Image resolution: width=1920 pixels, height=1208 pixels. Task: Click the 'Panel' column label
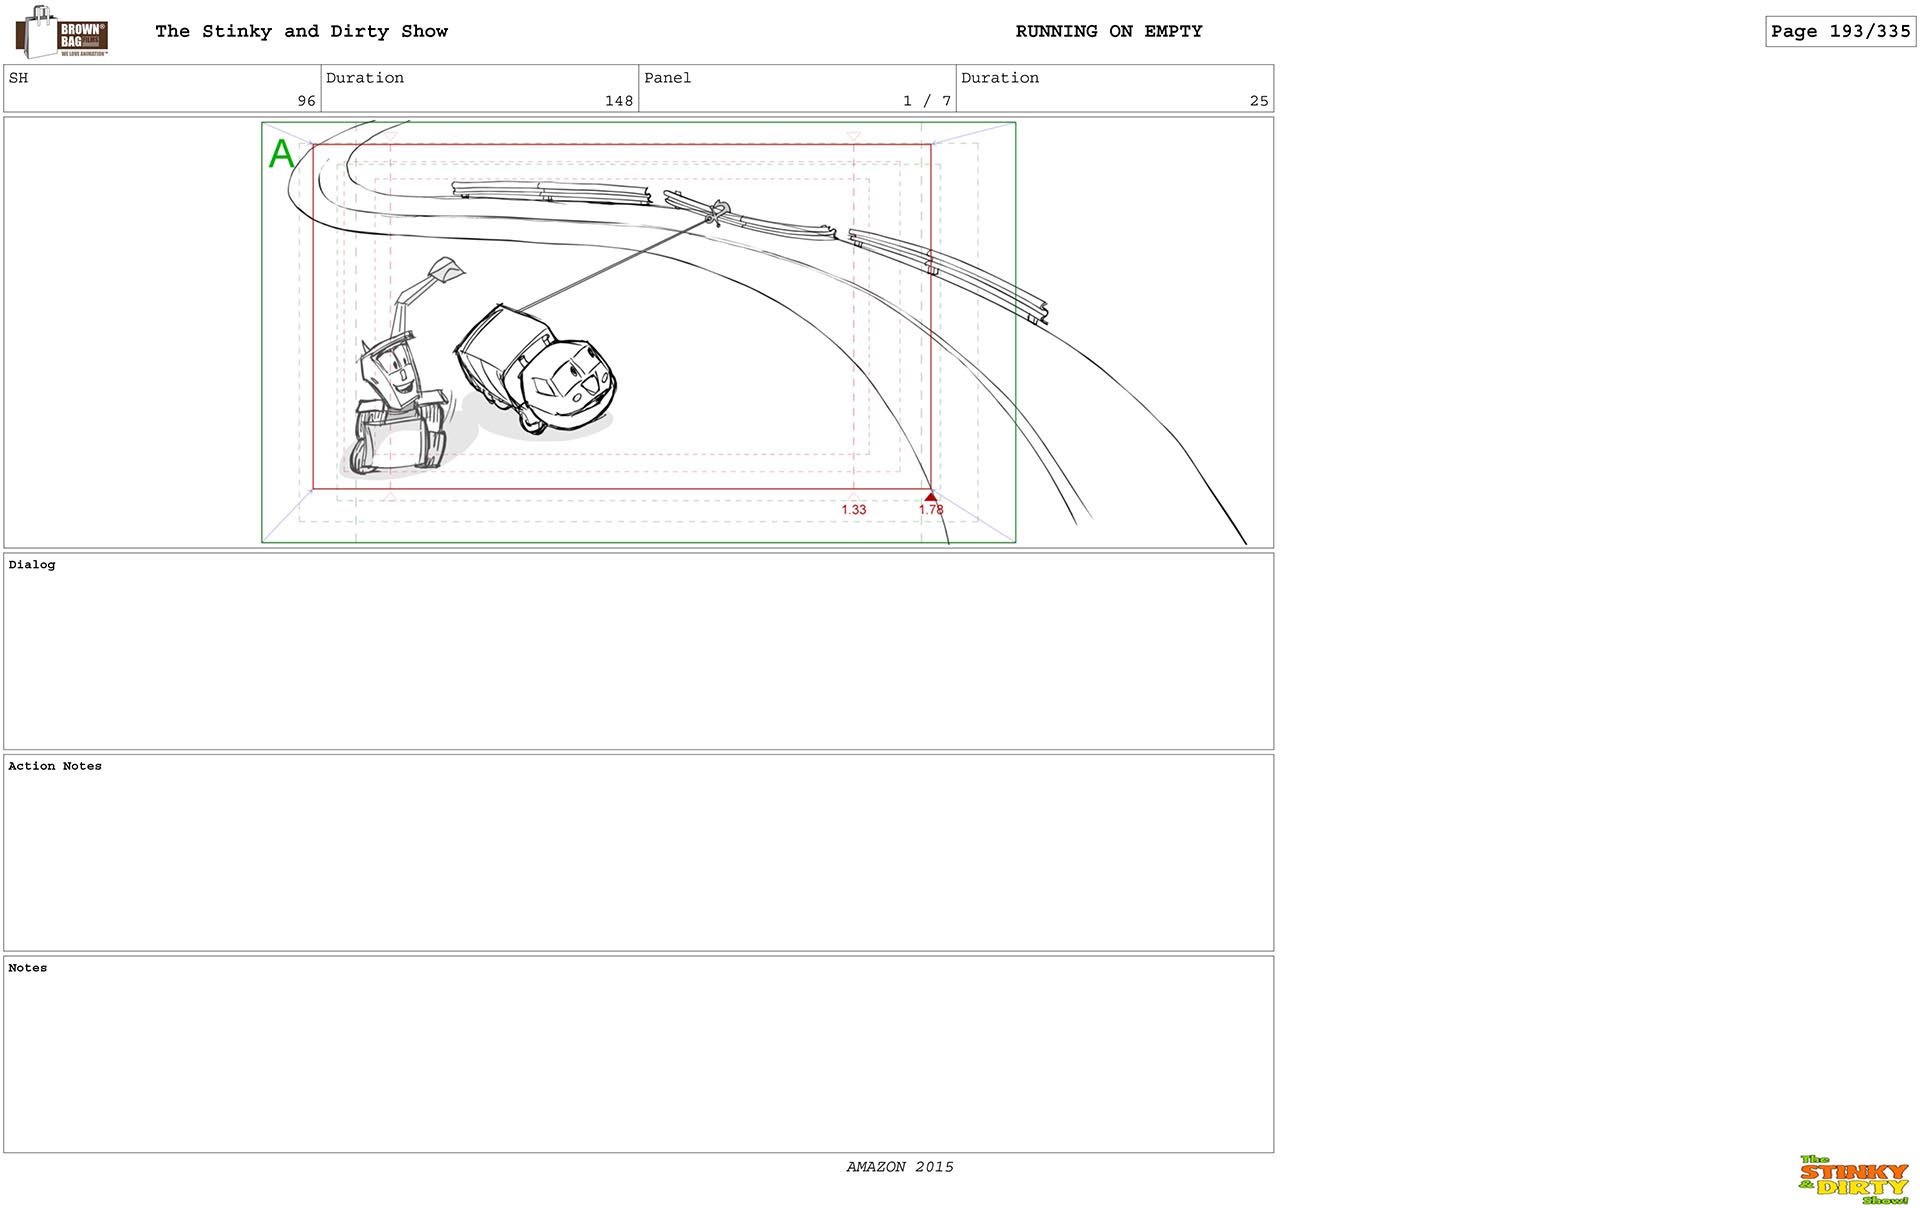[x=667, y=78]
